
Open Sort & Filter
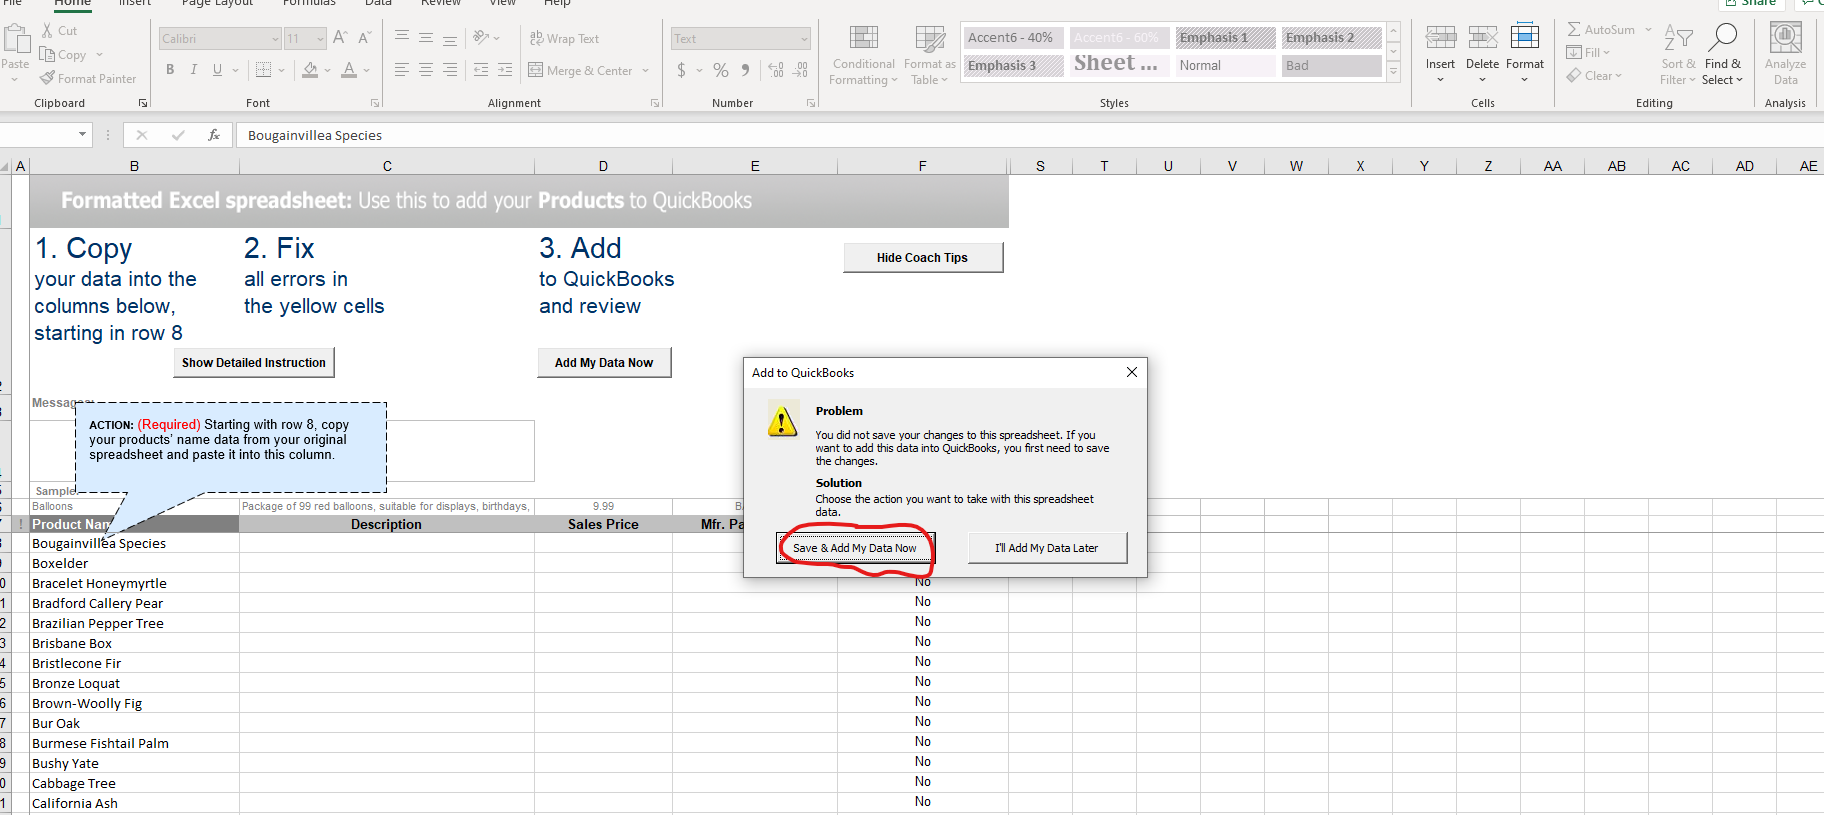point(1678,55)
